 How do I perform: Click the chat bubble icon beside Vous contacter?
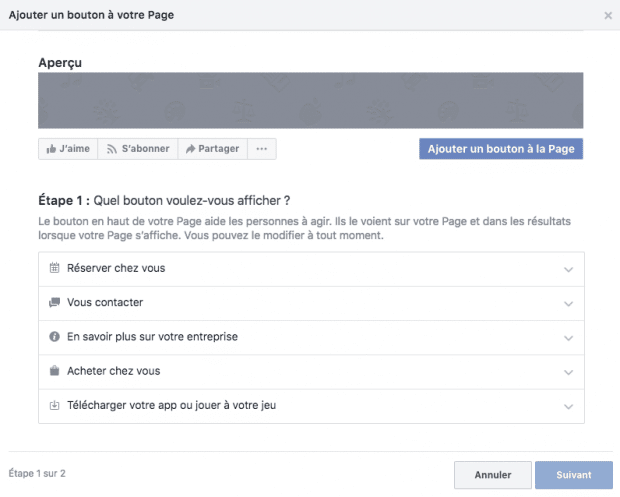pyautogui.click(x=55, y=302)
